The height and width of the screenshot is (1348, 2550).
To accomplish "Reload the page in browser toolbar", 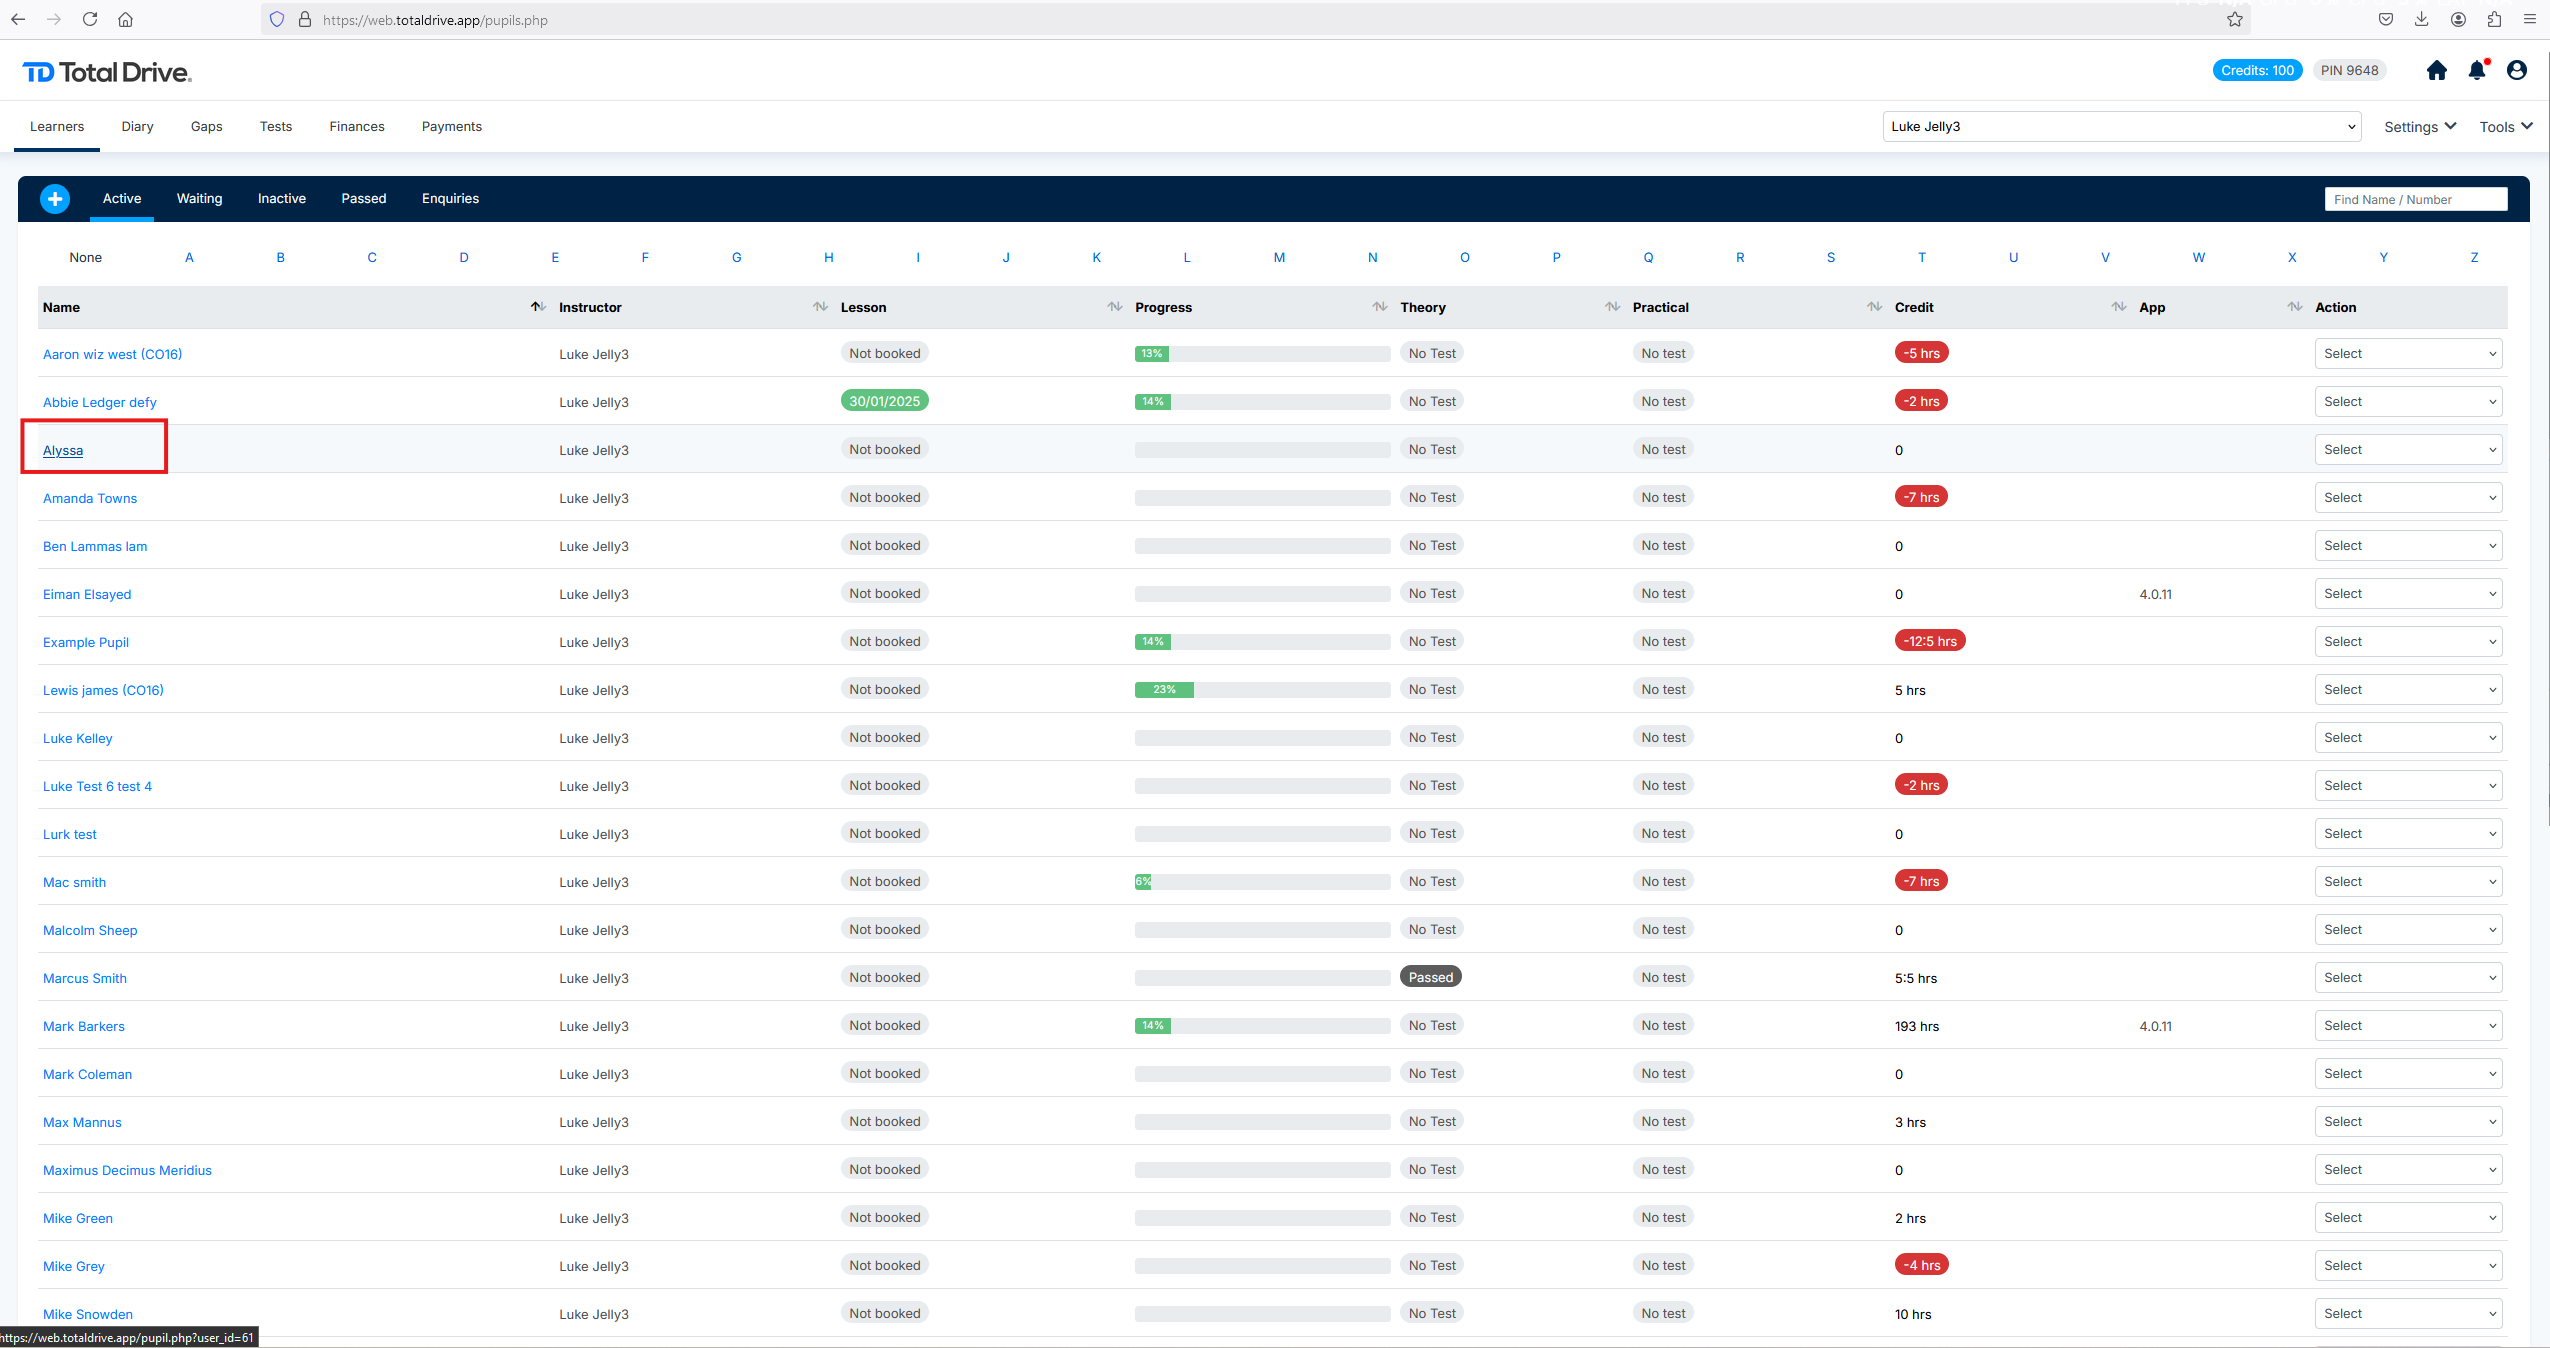I will 90,19.
